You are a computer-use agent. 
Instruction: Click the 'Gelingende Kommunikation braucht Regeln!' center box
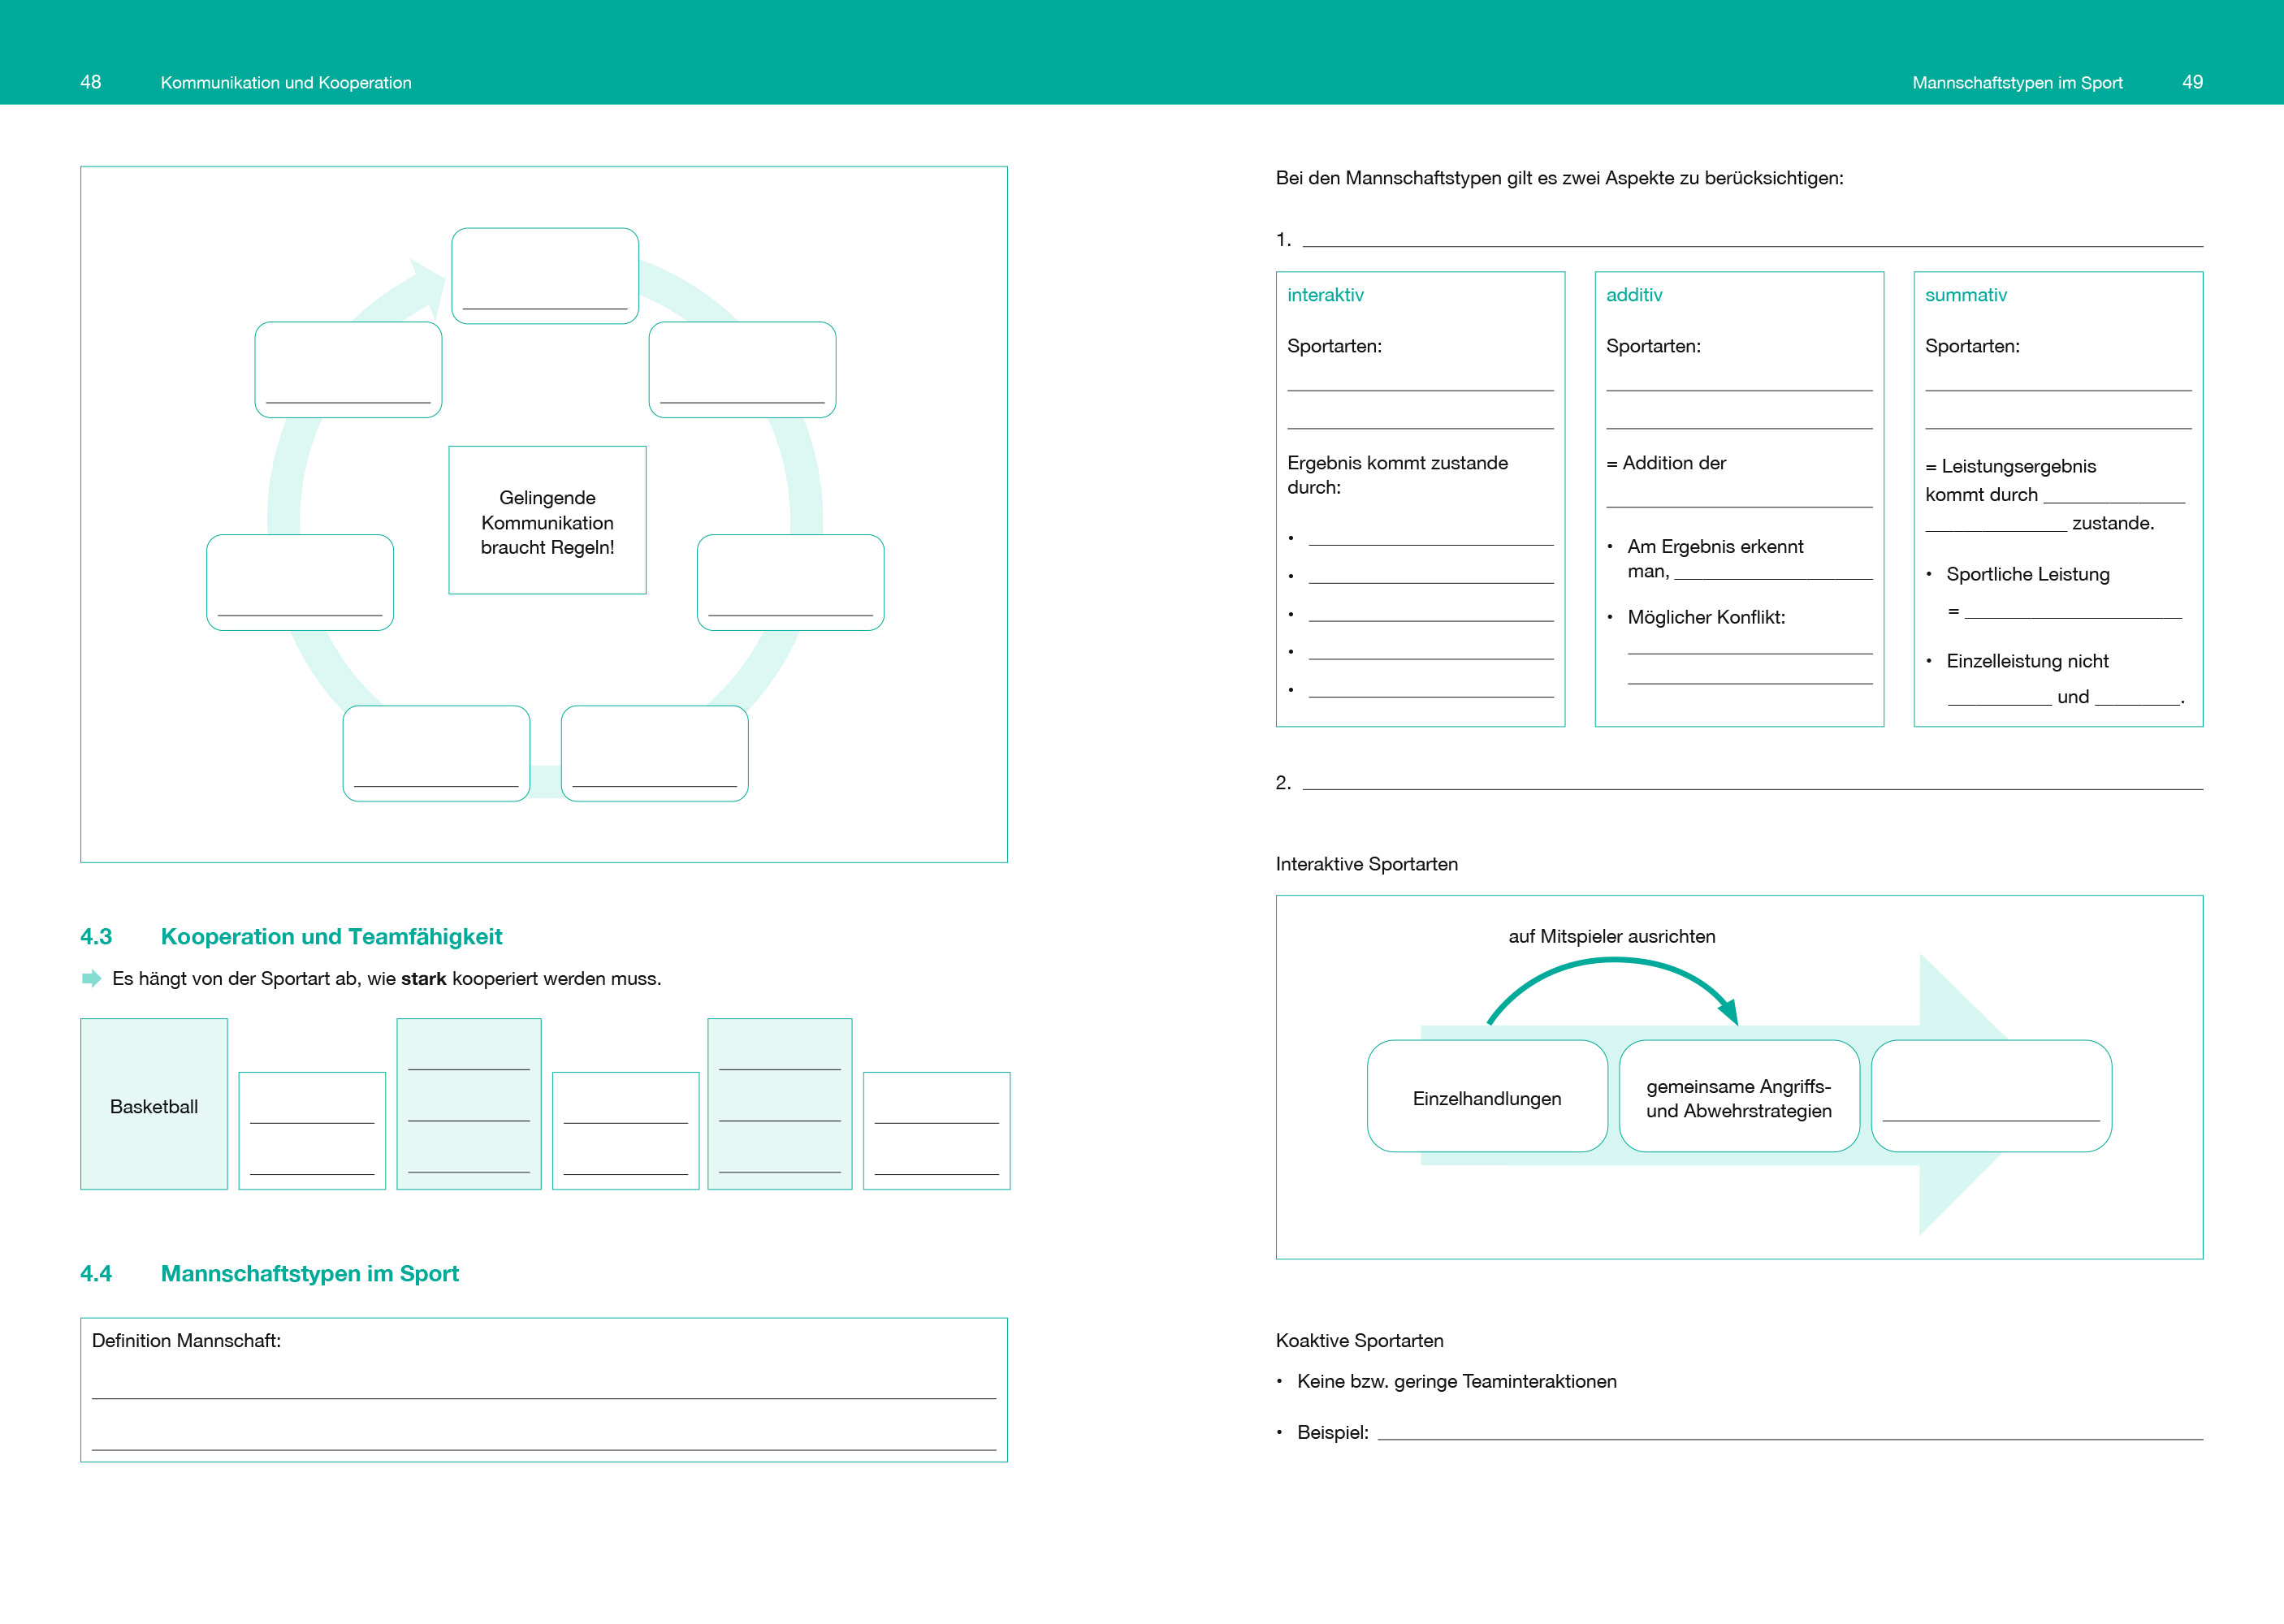[547, 520]
